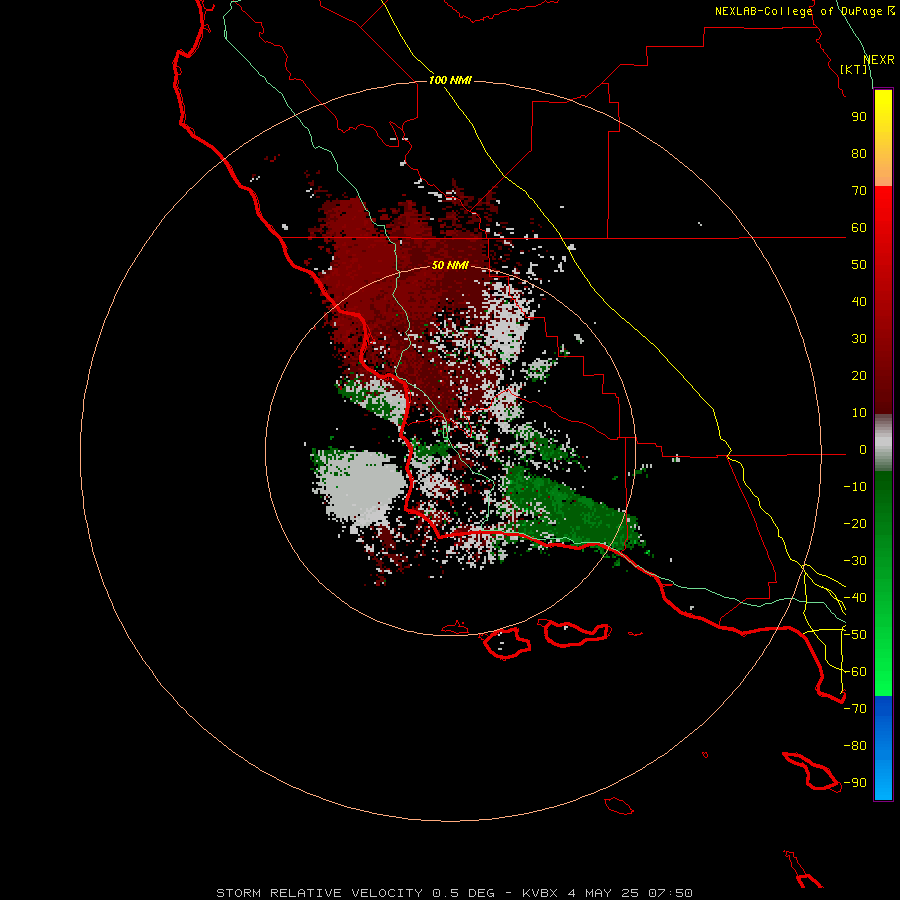The height and width of the screenshot is (900, 900).
Task: Select the -80 value on velocity scale
Action: pyautogui.click(x=855, y=746)
